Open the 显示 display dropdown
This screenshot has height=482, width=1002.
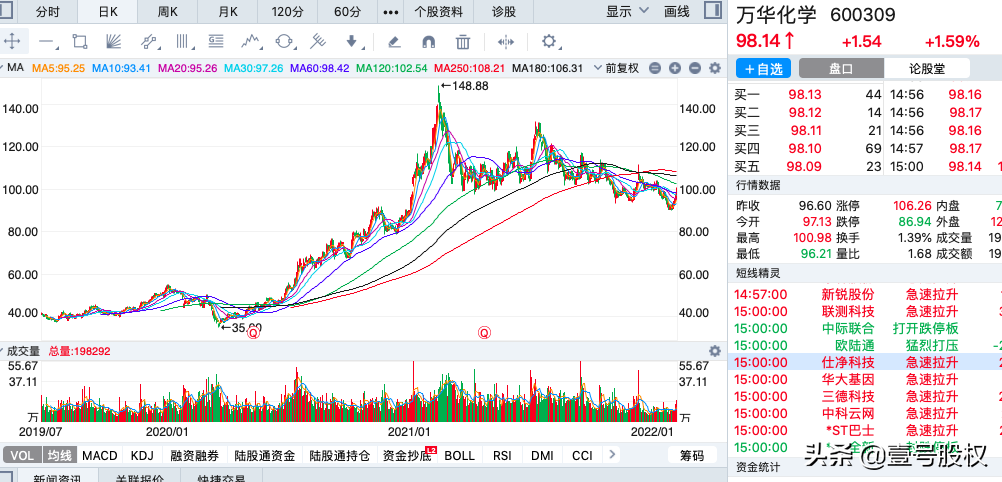tap(627, 11)
